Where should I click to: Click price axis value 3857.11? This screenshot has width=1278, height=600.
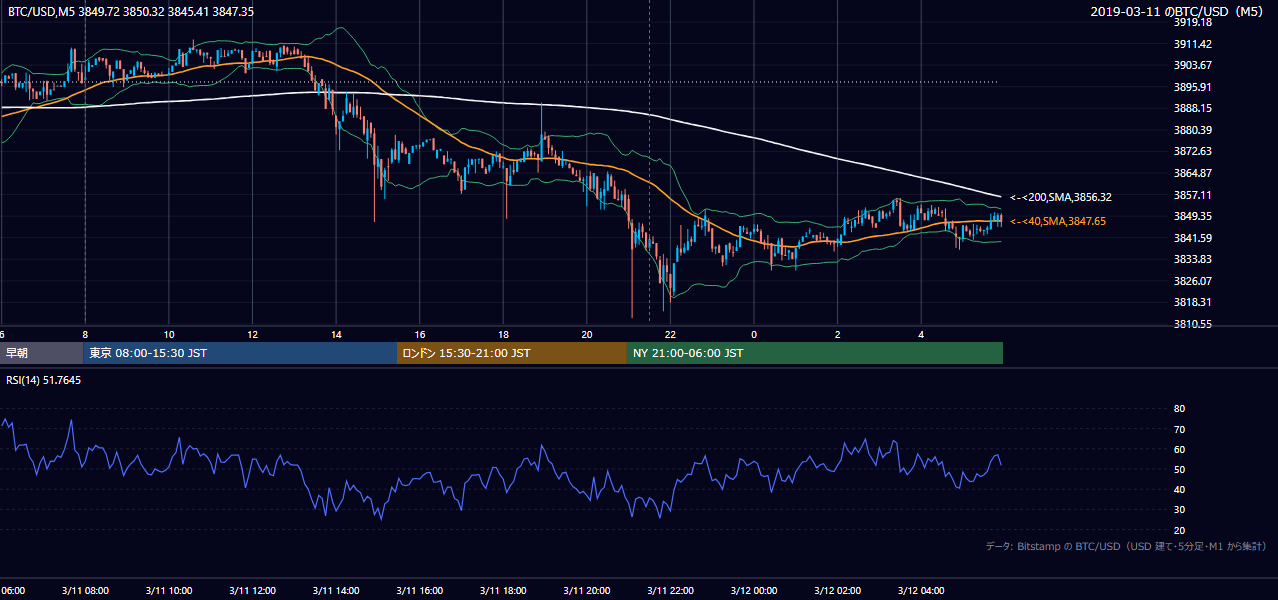tap(1193, 195)
